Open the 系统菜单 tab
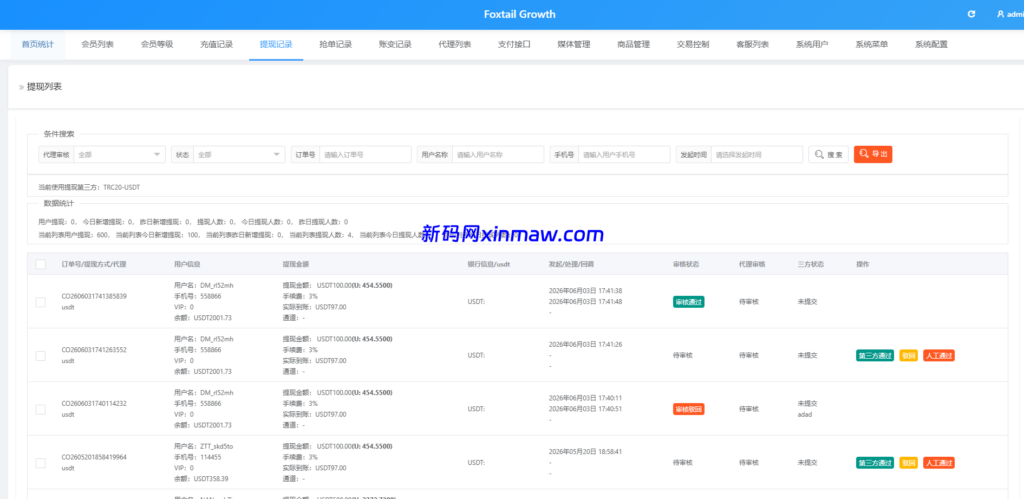 871,45
